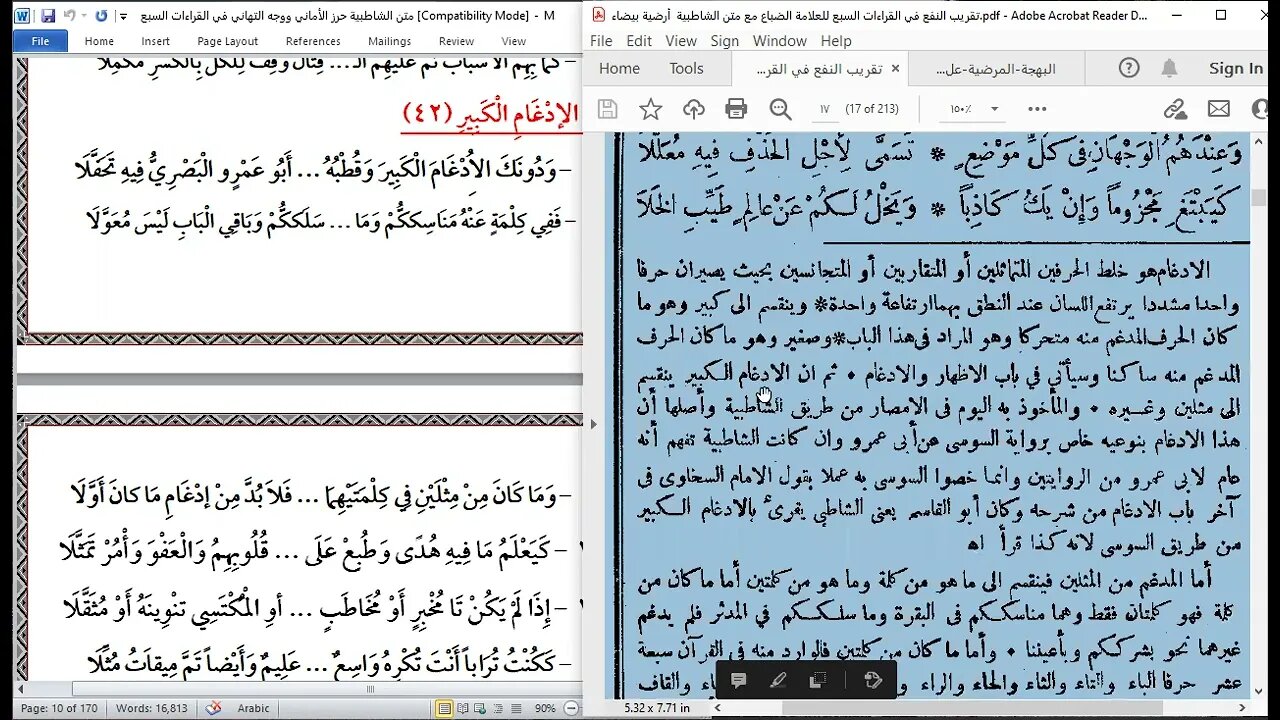Print the PDF with printer icon
This screenshot has height=720, width=1280.
click(x=737, y=109)
